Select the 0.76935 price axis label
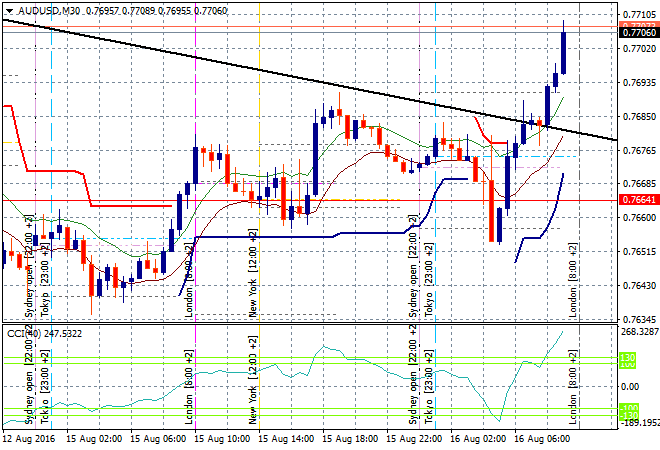 (639, 83)
